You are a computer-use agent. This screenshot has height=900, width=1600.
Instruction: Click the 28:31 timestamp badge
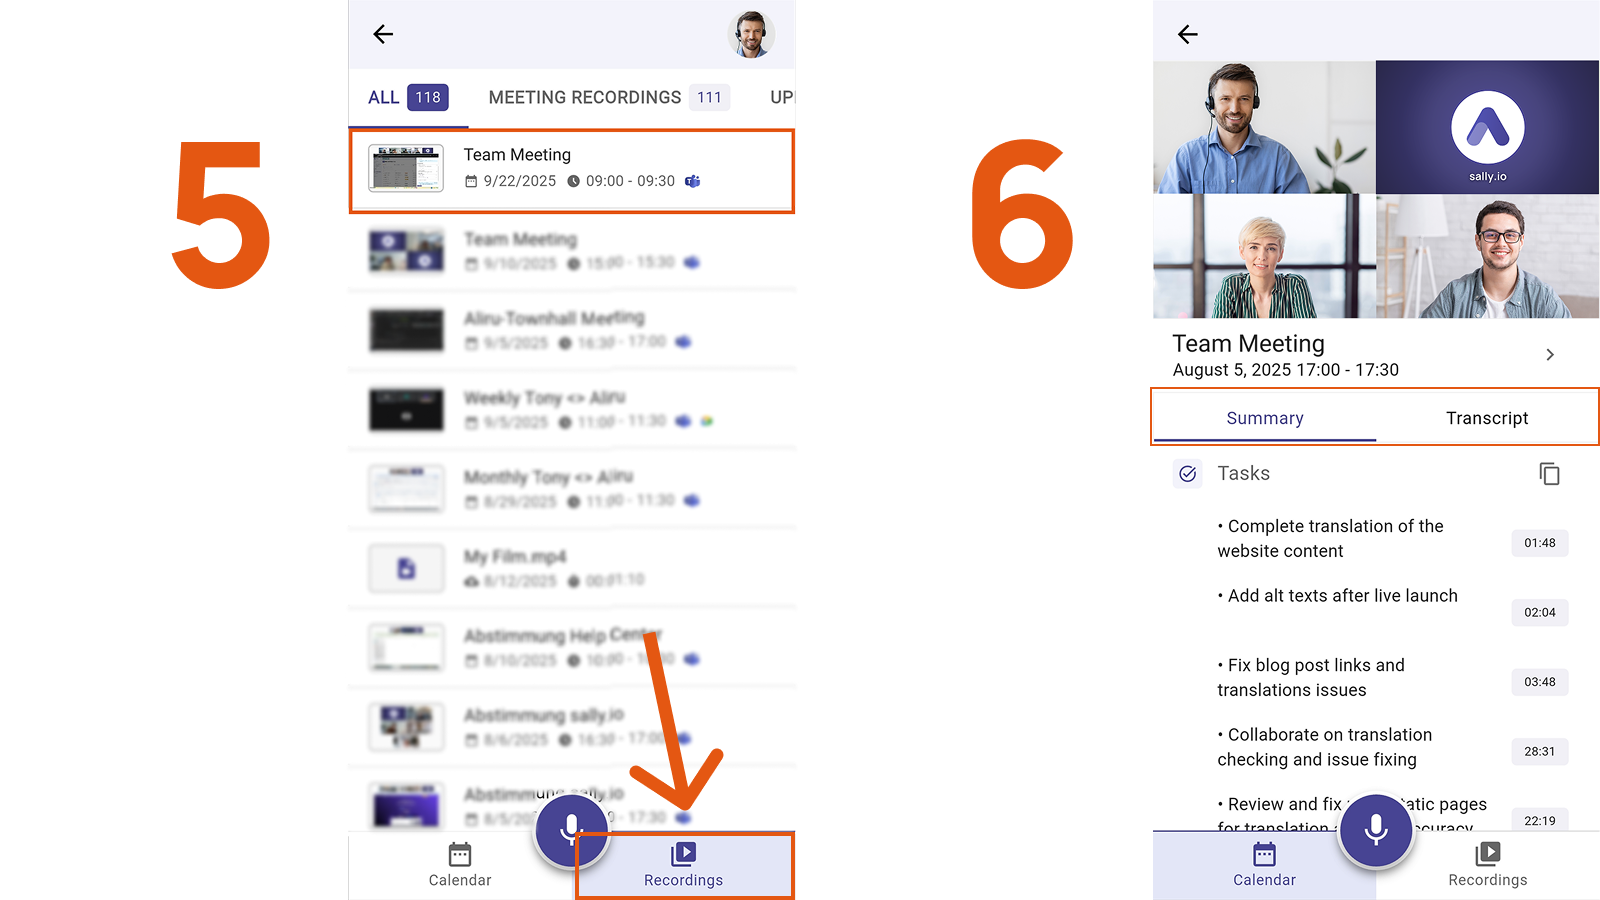point(1539,751)
